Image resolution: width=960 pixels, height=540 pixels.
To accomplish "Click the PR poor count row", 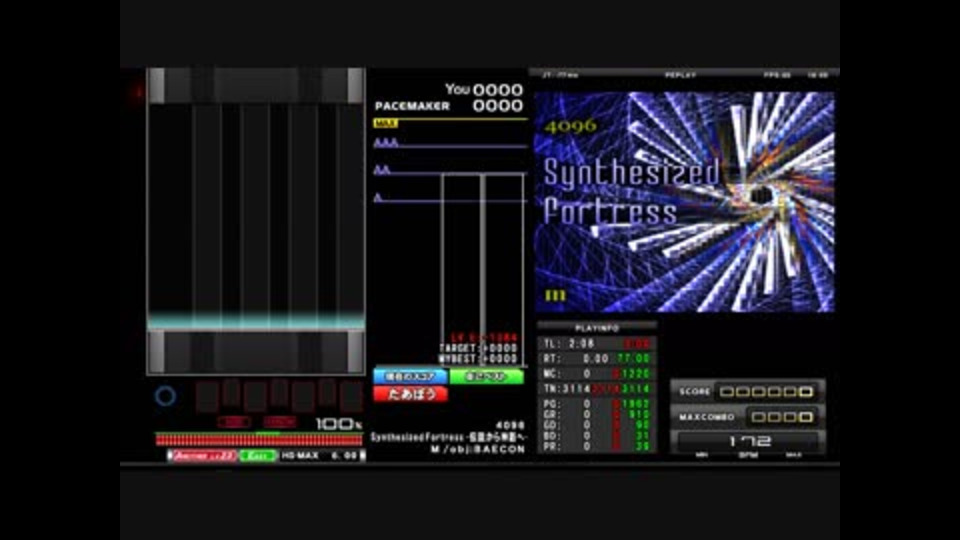I will tap(597, 446).
